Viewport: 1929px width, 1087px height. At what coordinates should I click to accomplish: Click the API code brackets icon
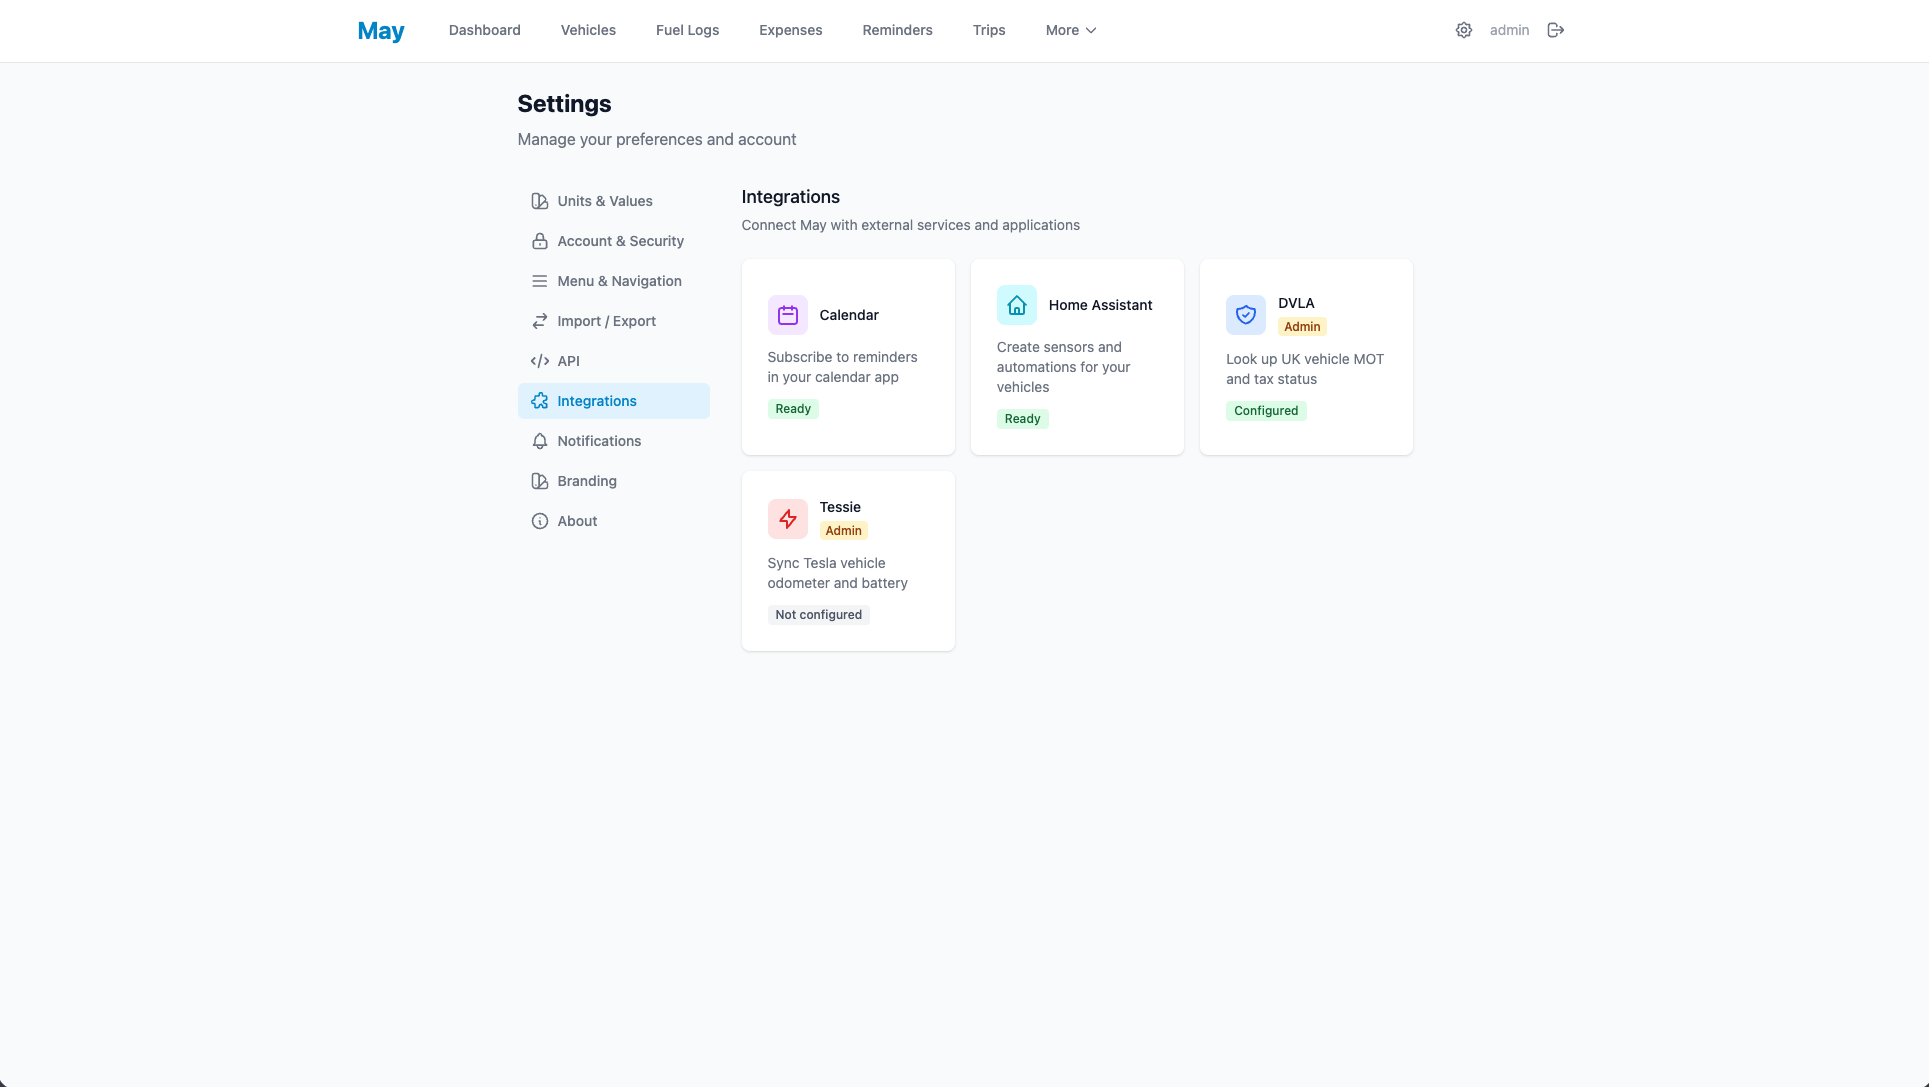[539, 361]
